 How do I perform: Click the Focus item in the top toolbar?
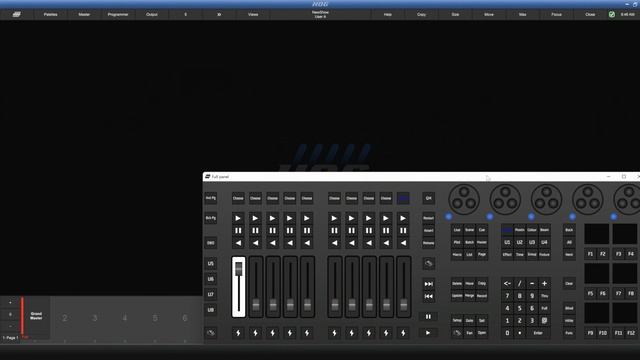[557, 14]
